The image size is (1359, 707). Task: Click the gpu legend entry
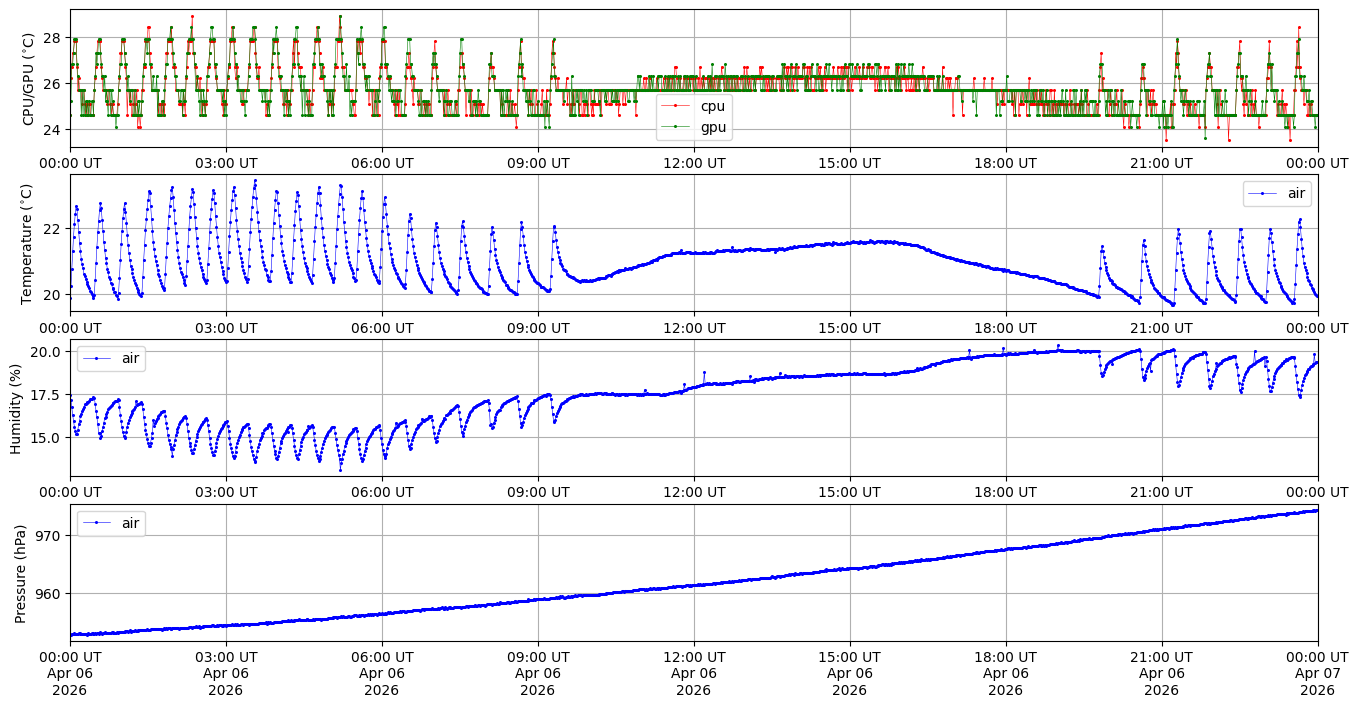[x=712, y=127]
